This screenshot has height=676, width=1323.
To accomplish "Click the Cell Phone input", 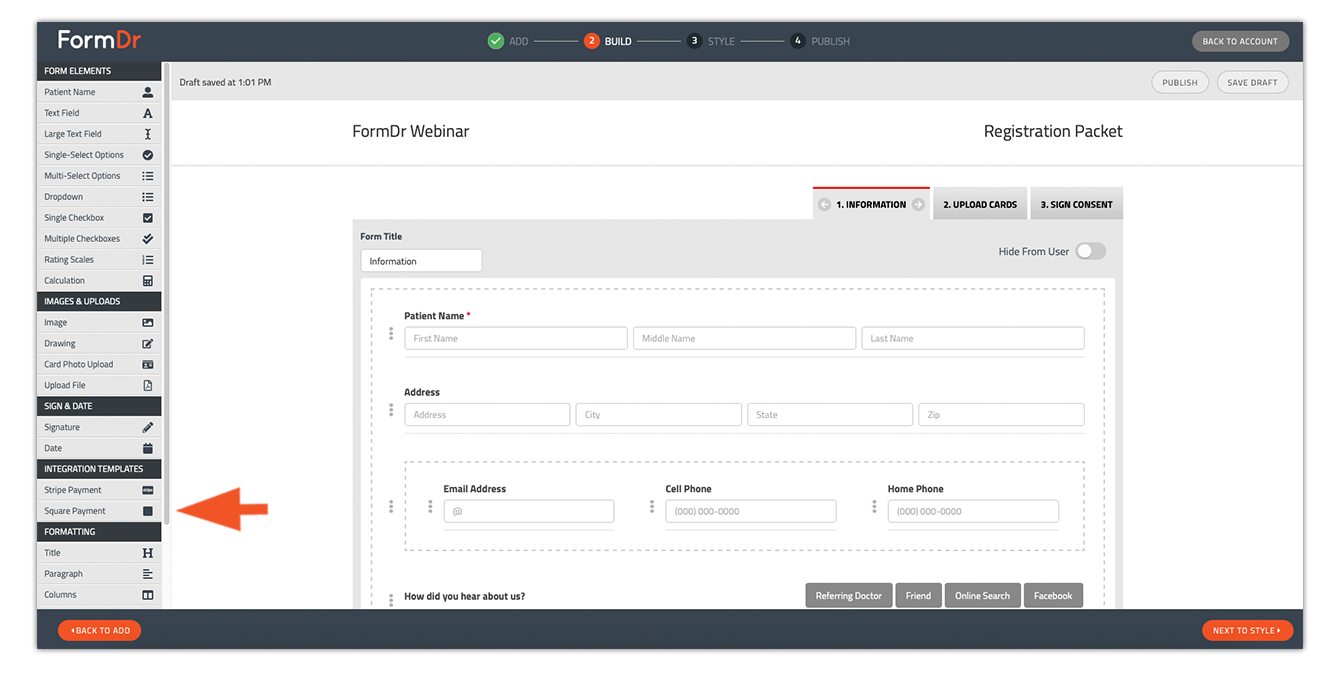I will [x=751, y=511].
